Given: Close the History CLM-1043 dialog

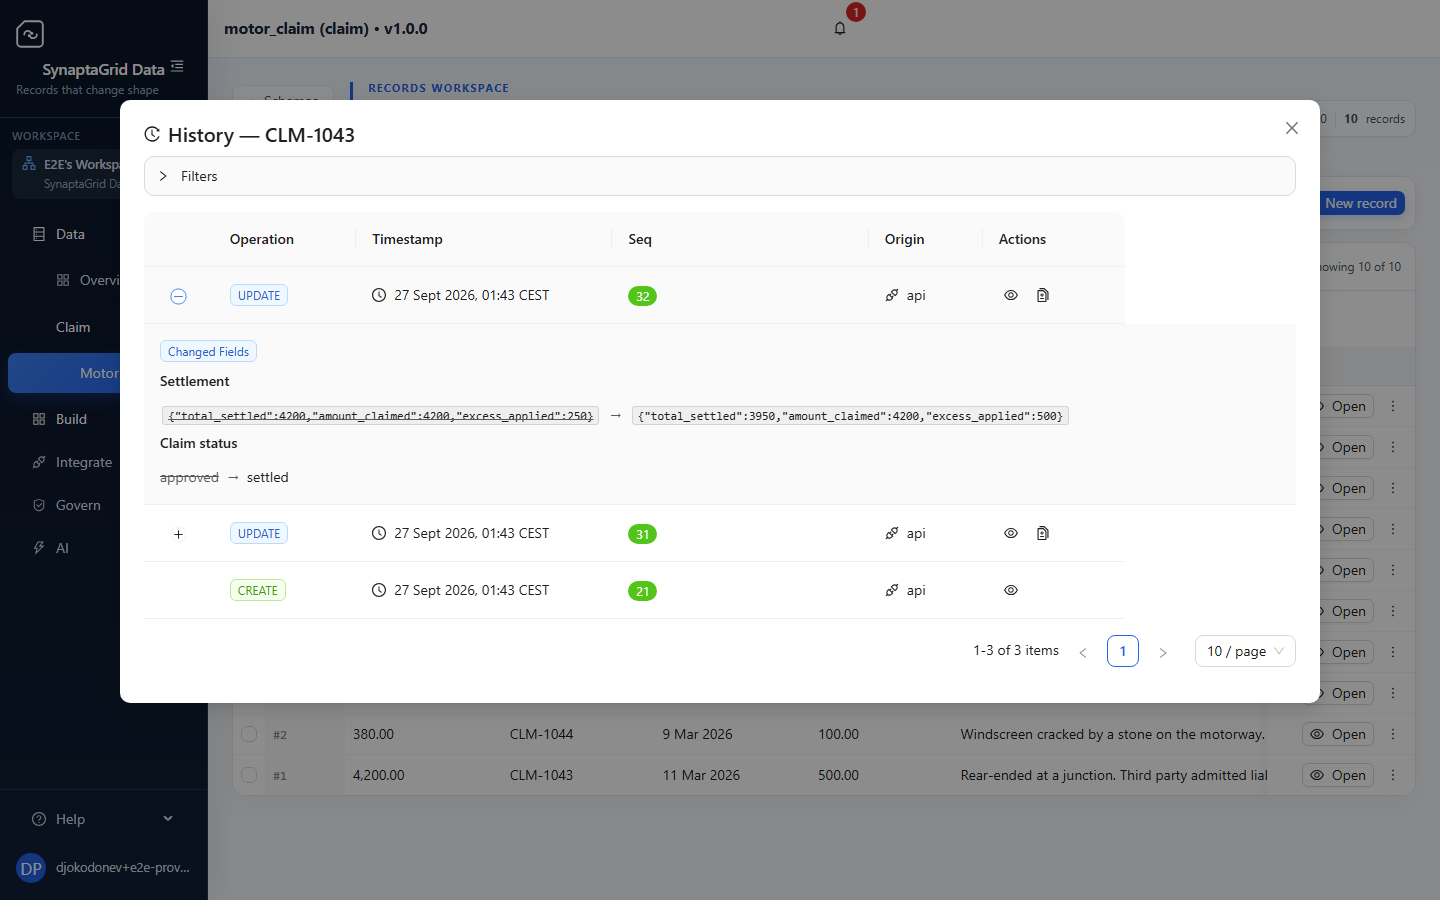Looking at the screenshot, I should coord(1292,128).
